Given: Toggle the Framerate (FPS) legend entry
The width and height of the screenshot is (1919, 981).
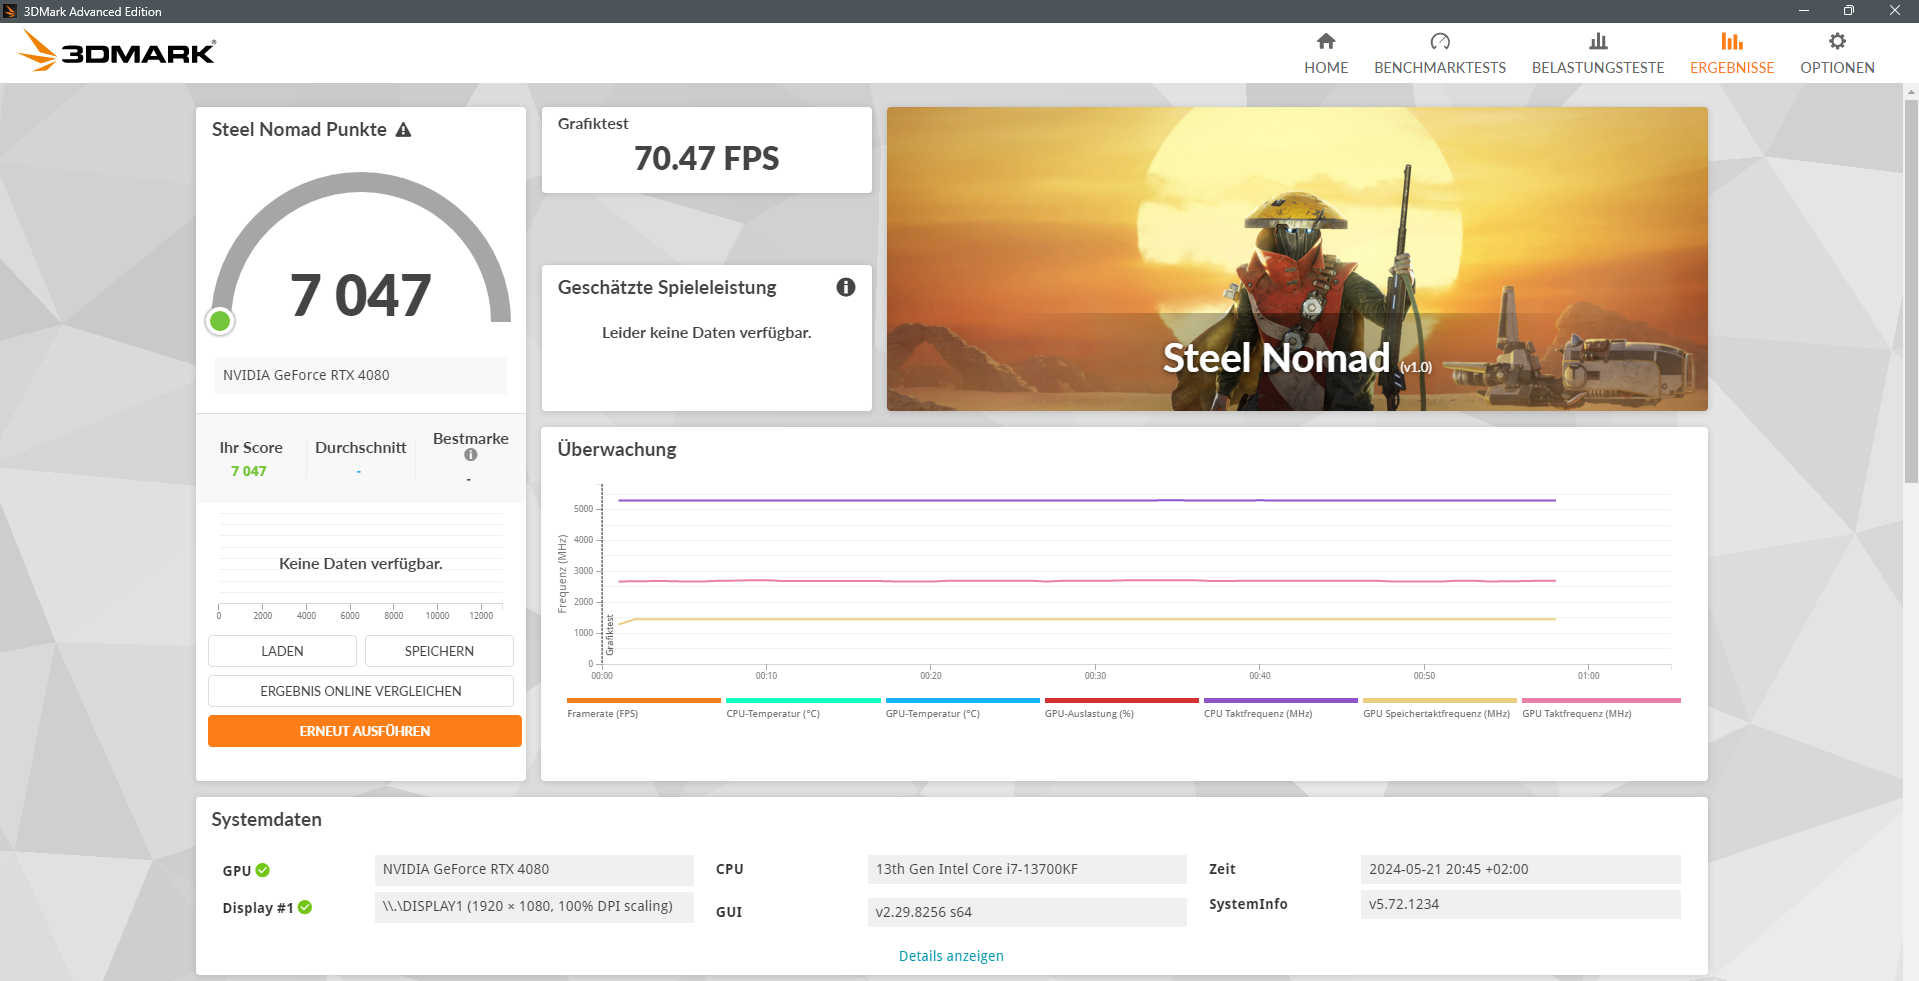Looking at the screenshot, I should click(x=643, y=708).
